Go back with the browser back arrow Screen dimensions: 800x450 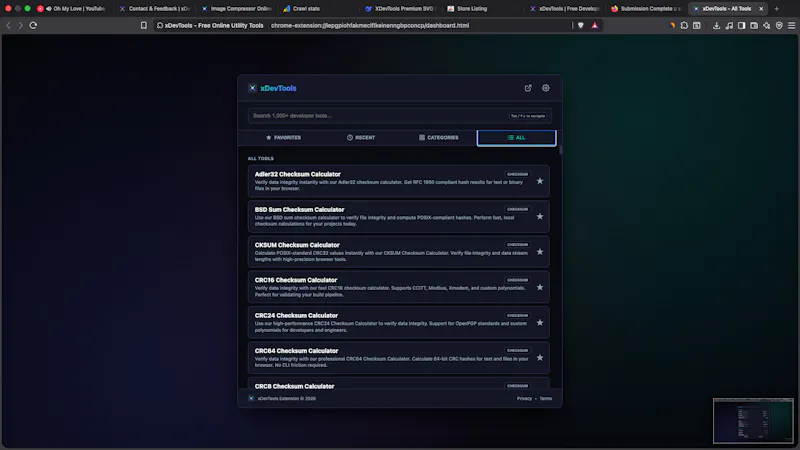(x=8, y=26)
